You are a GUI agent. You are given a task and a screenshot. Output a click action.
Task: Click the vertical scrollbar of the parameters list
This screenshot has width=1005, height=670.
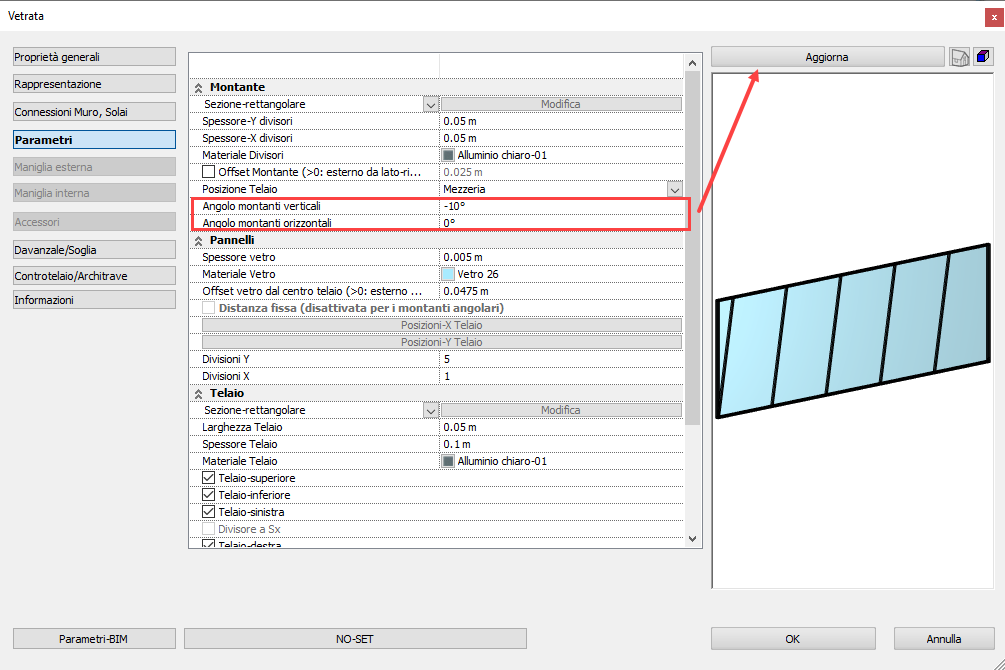692,247
